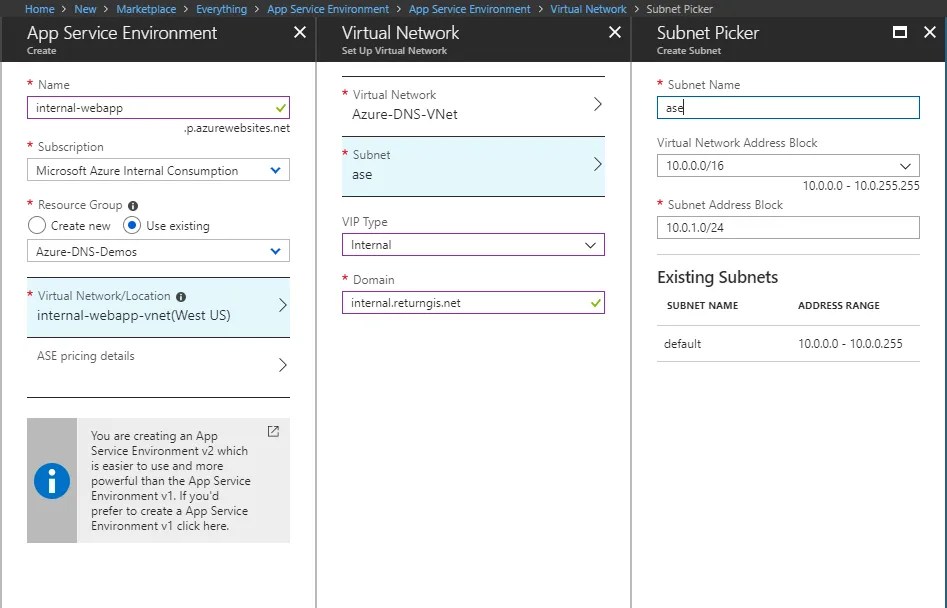Click the green checkmark in Domain field
The image size is (947, 608).
[x=595, y=303]
